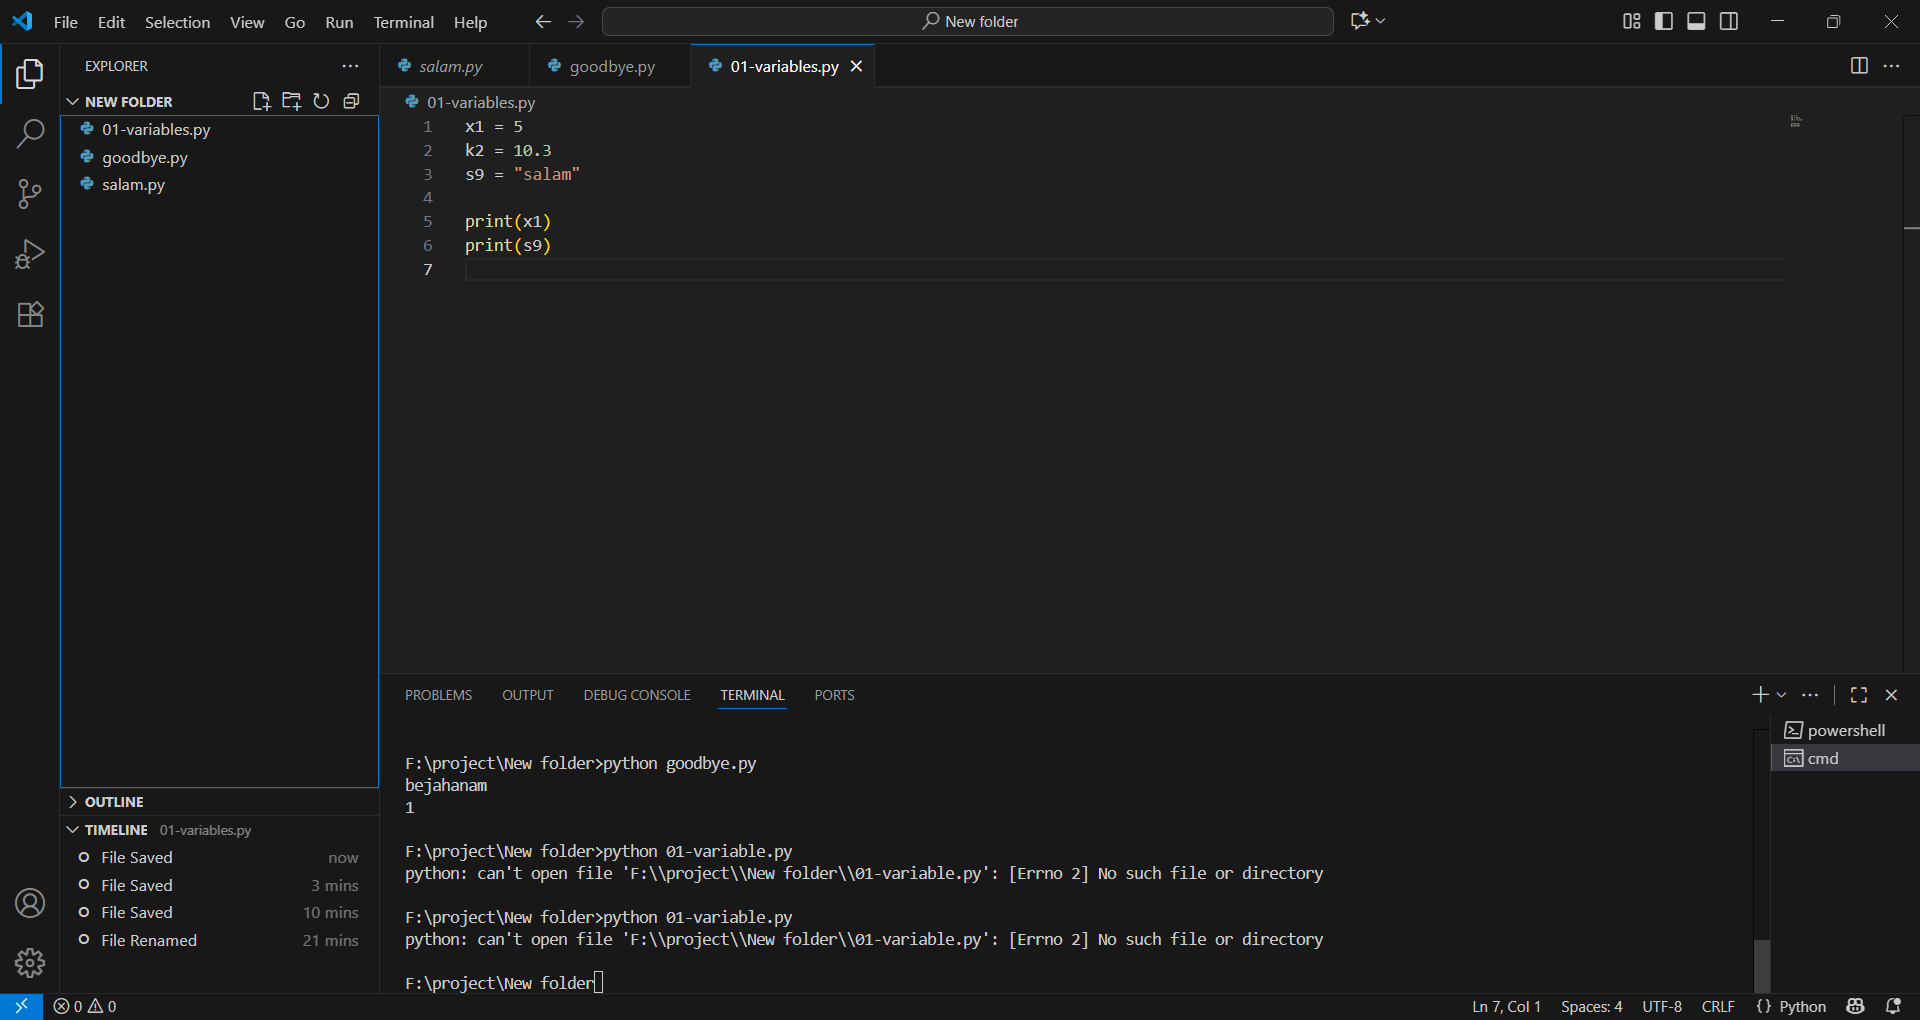The image size is (1920, 1020).
Task: Toggle the bottom panel visibility
Action: (1696, 21)
